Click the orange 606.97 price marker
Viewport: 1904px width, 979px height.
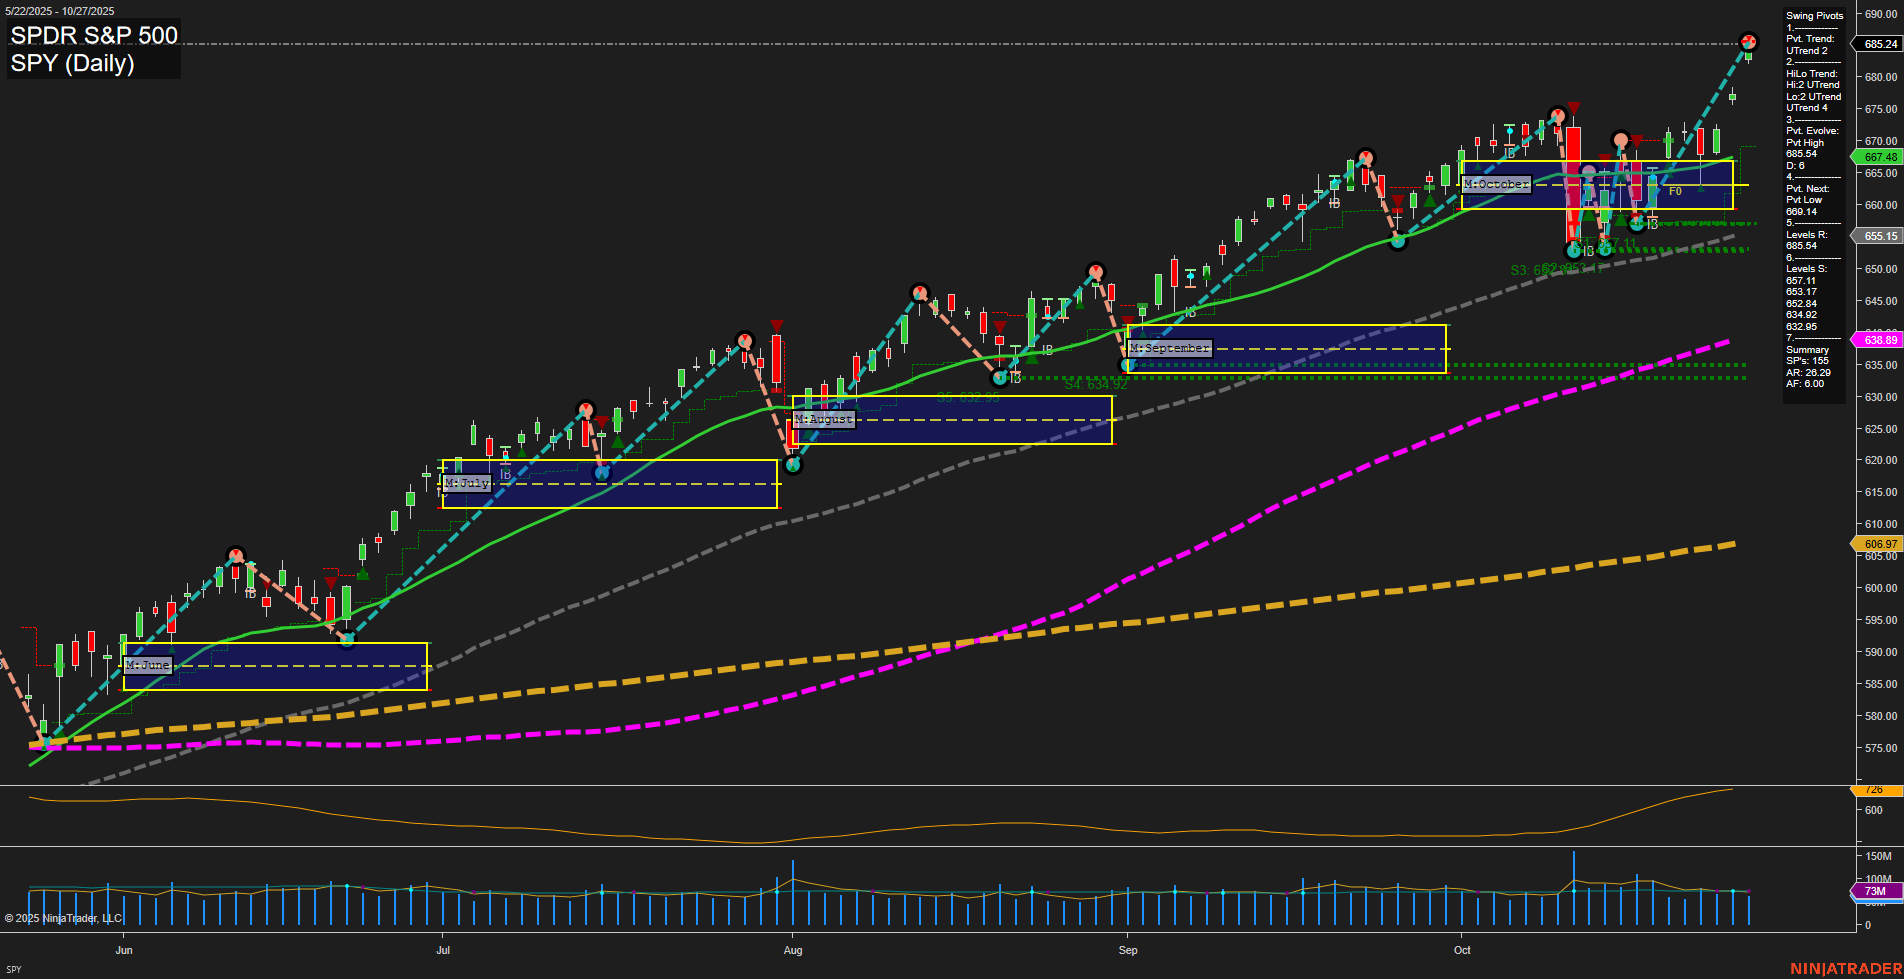tap(1879, 544)
